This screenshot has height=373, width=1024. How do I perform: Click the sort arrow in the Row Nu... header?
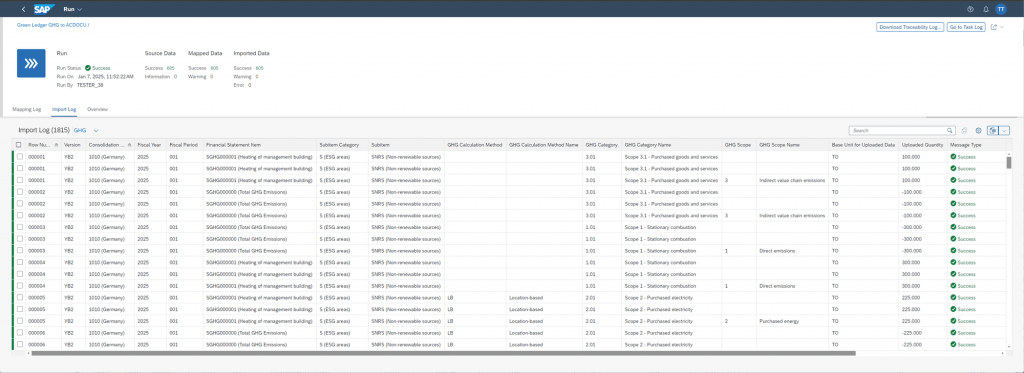coord(56,144)
